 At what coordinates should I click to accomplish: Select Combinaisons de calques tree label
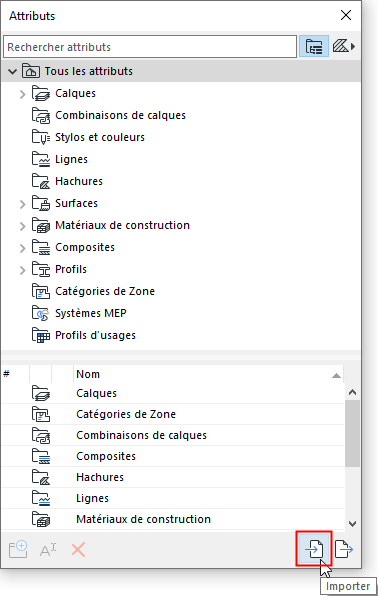pyautogui.click(x=120, y=115)
